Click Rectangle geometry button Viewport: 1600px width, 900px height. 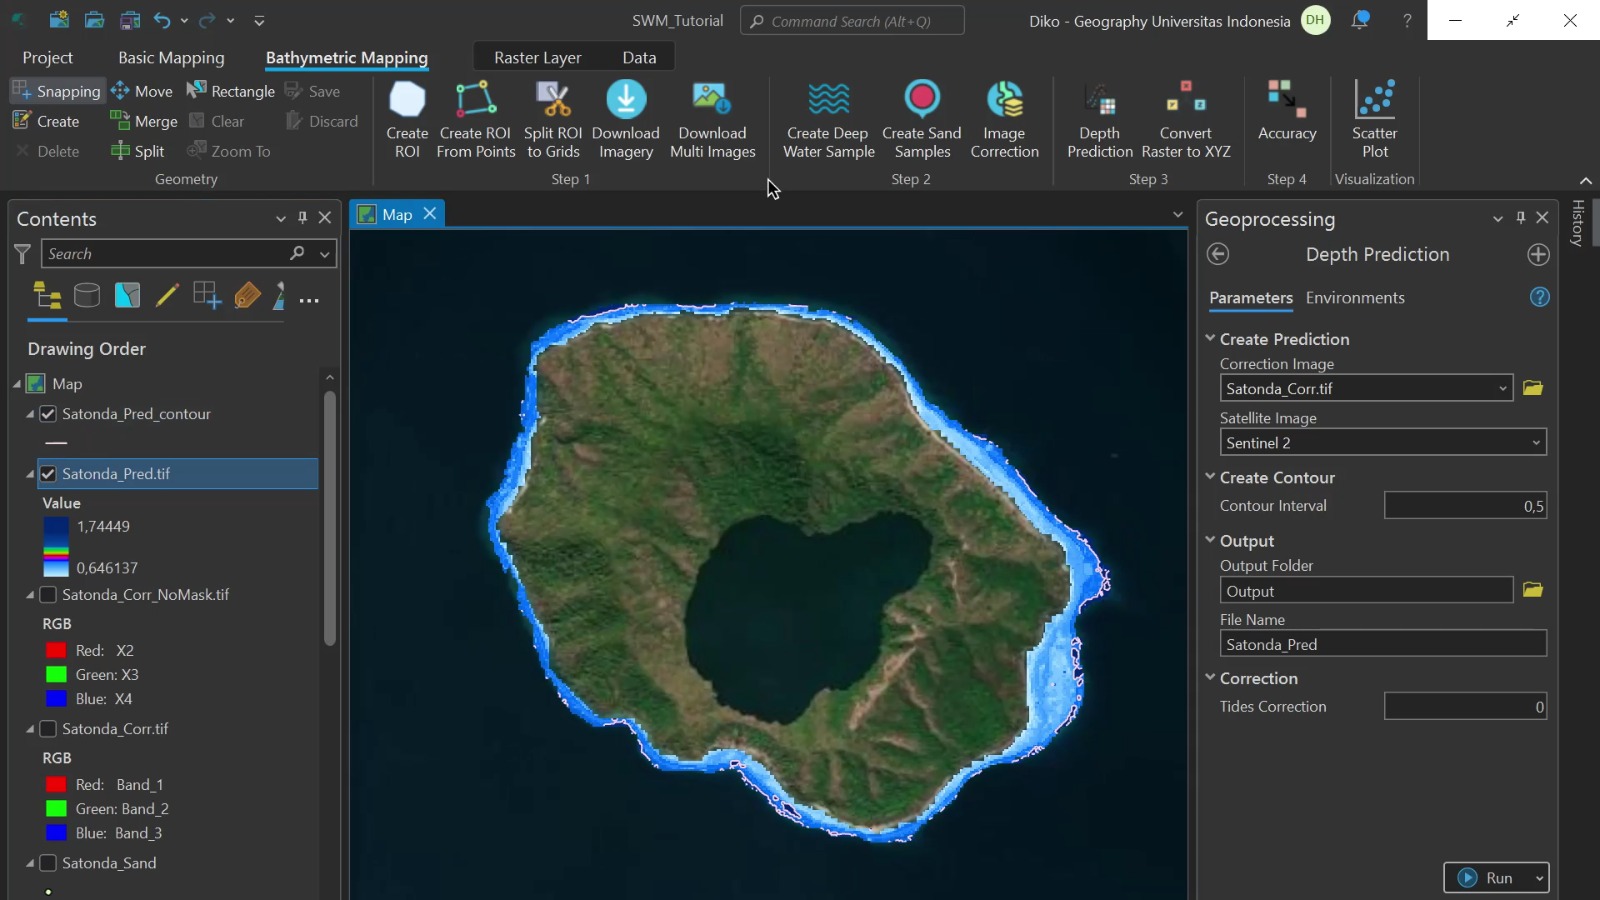(x=231, y=91)
